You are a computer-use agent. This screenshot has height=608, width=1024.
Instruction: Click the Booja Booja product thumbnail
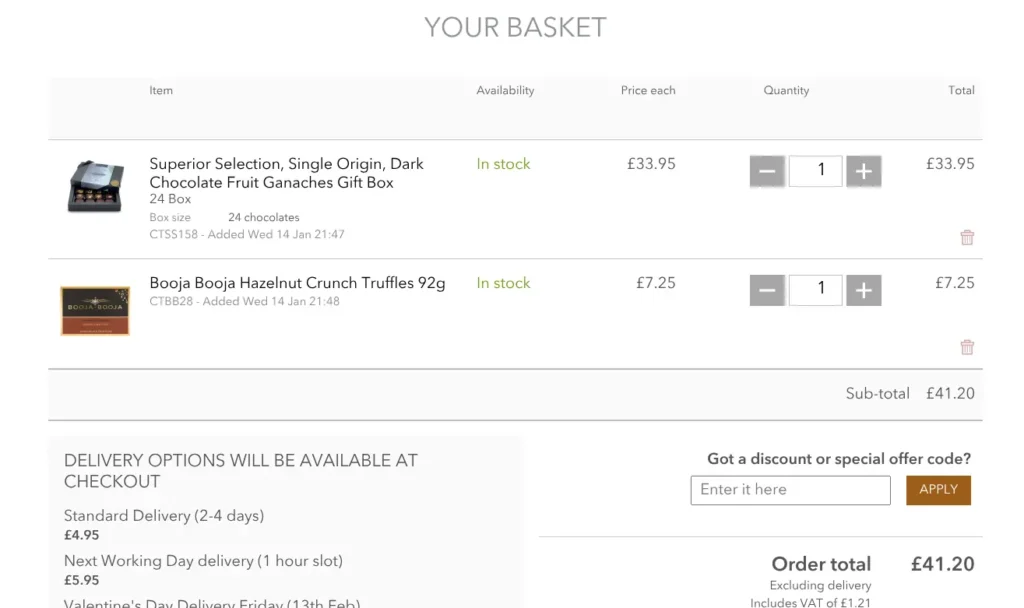[94, 310]
